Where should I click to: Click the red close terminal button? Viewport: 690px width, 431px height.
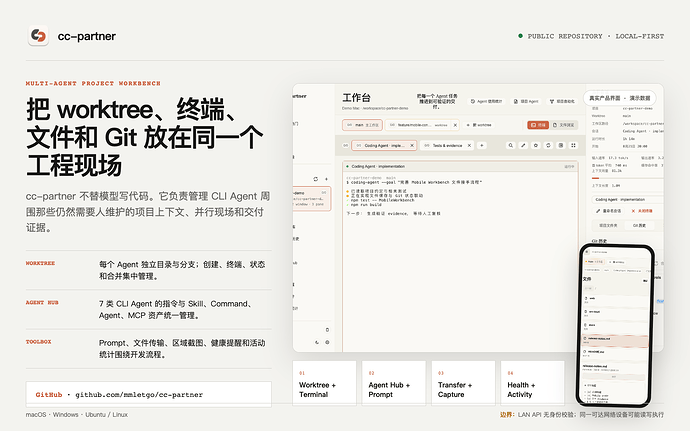pos(642,211)
